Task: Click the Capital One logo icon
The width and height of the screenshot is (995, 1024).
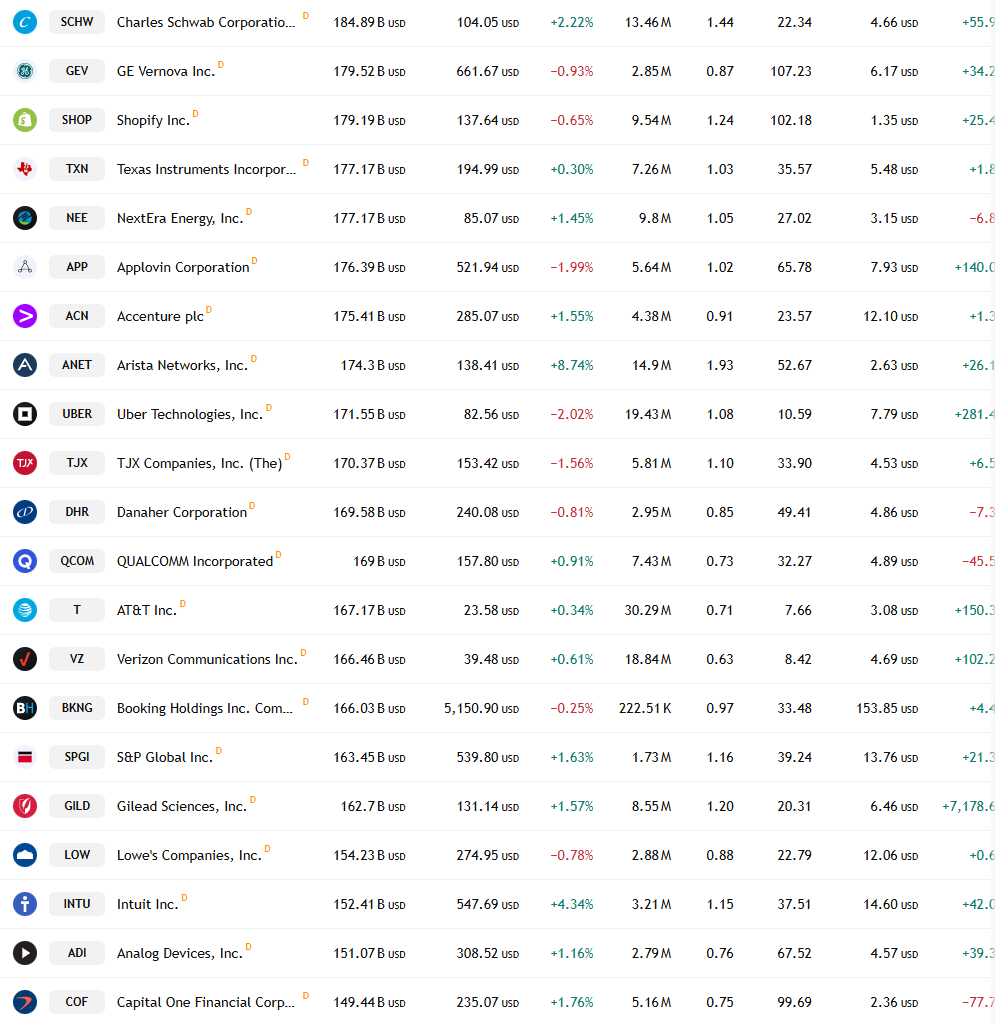Action: coord(25,1002)
